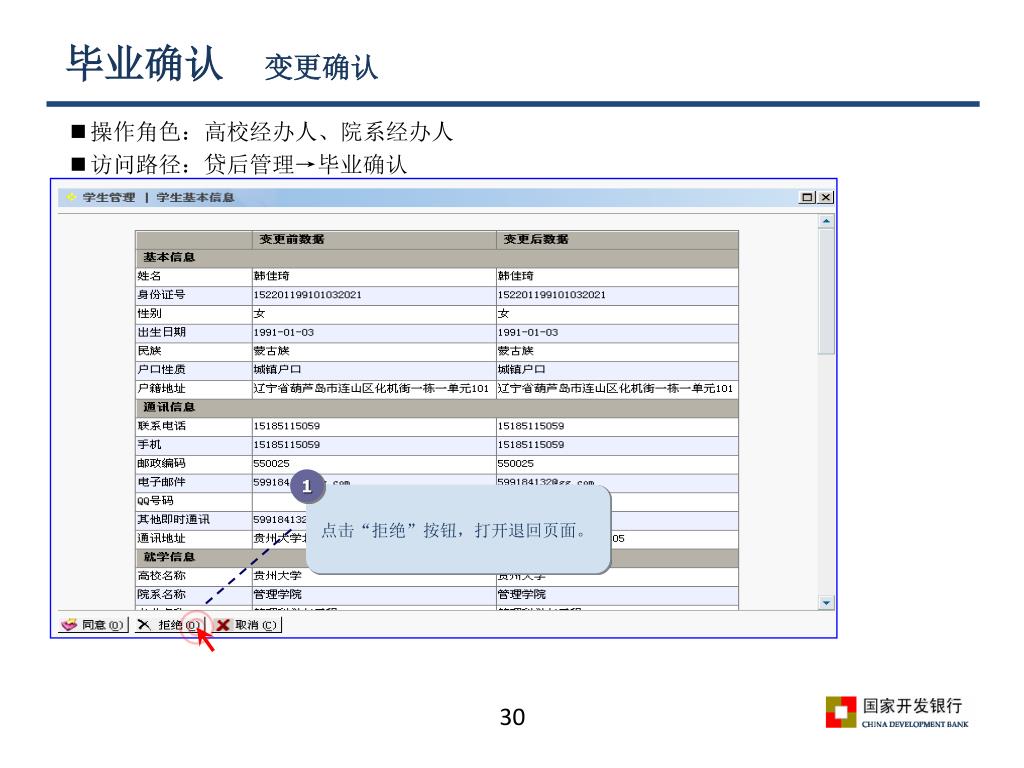The image size is (1024, 768).
Task: Maximize the 学生基本信息 window
Action: point(808,197)
